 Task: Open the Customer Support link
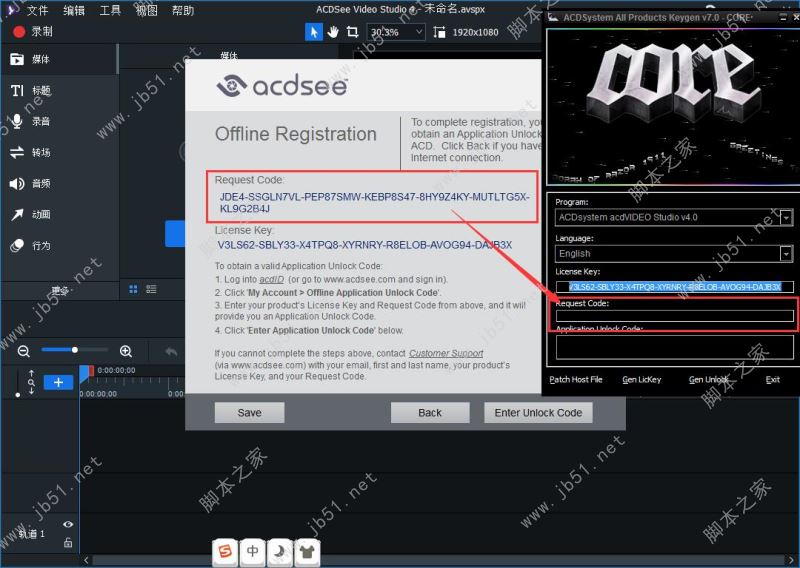446,353
